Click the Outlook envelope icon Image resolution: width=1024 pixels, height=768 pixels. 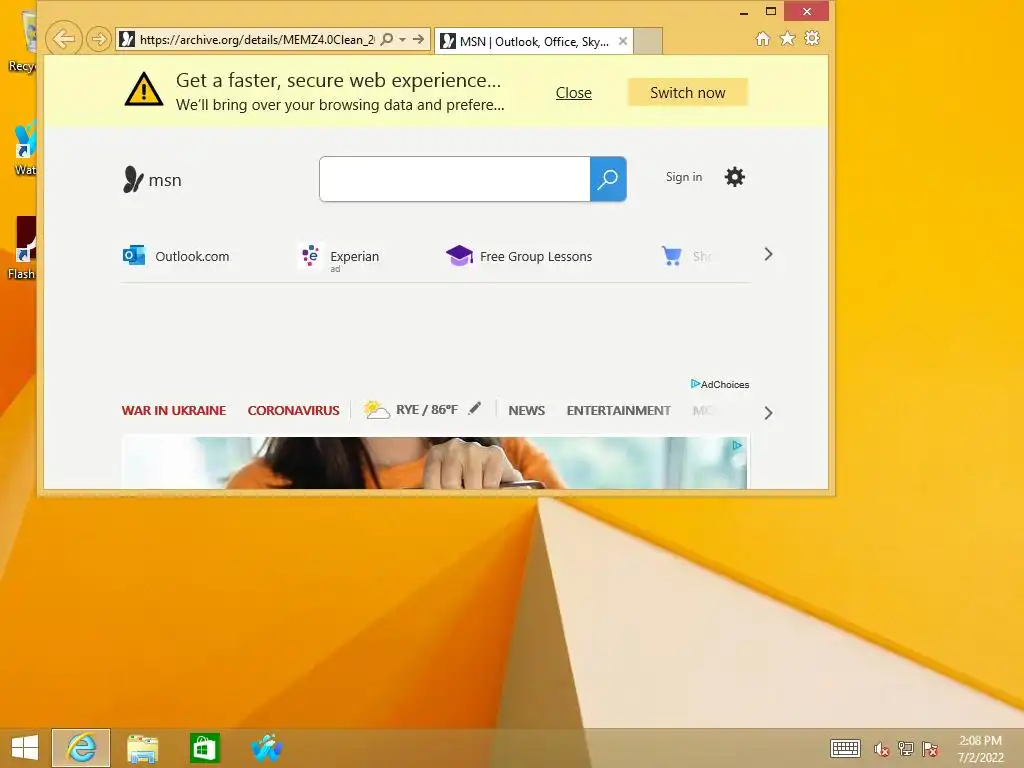click(x=134, y=255)
